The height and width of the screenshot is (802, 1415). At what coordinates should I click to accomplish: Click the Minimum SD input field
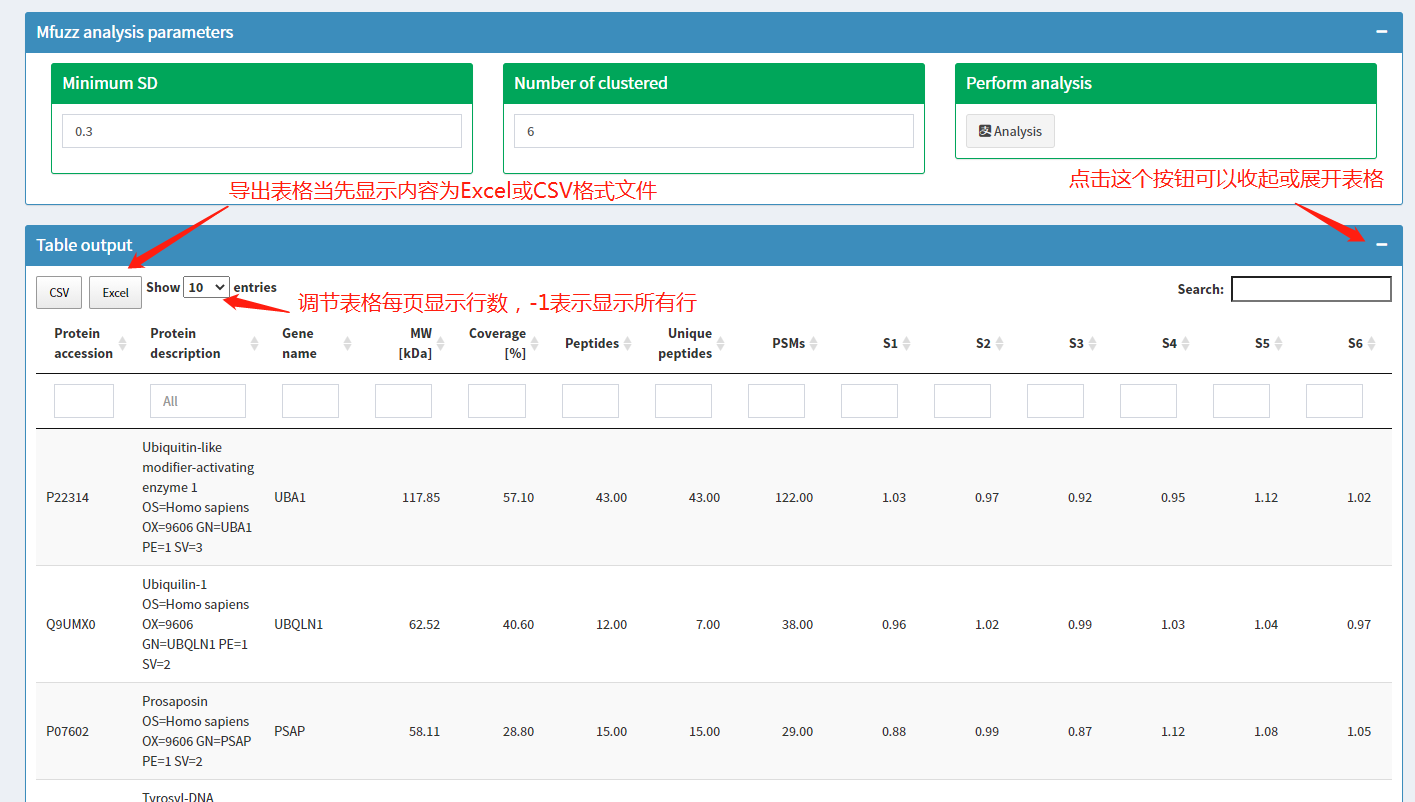[x=261, y=131]
